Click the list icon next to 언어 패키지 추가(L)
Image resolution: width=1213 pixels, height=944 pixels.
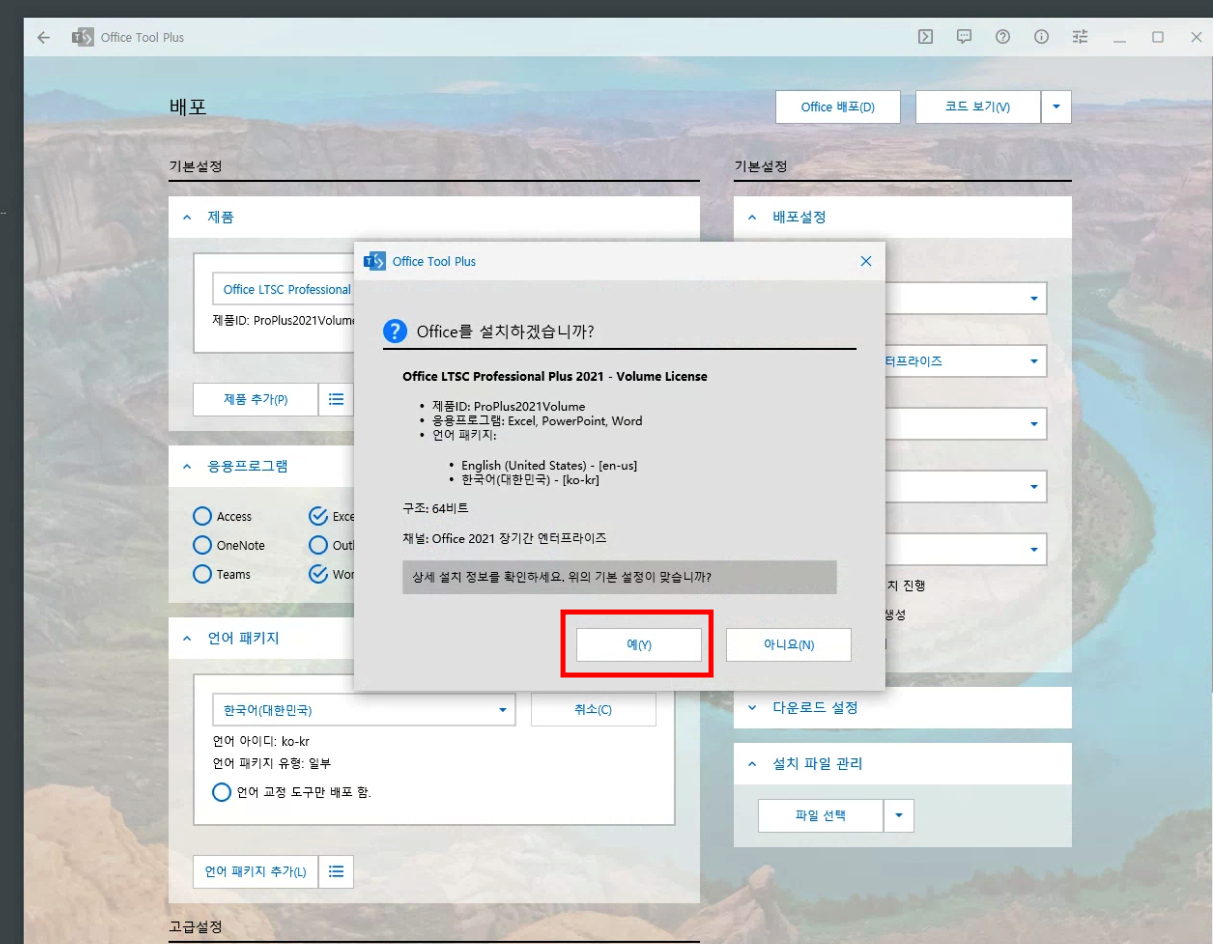[x=336, y=871]
